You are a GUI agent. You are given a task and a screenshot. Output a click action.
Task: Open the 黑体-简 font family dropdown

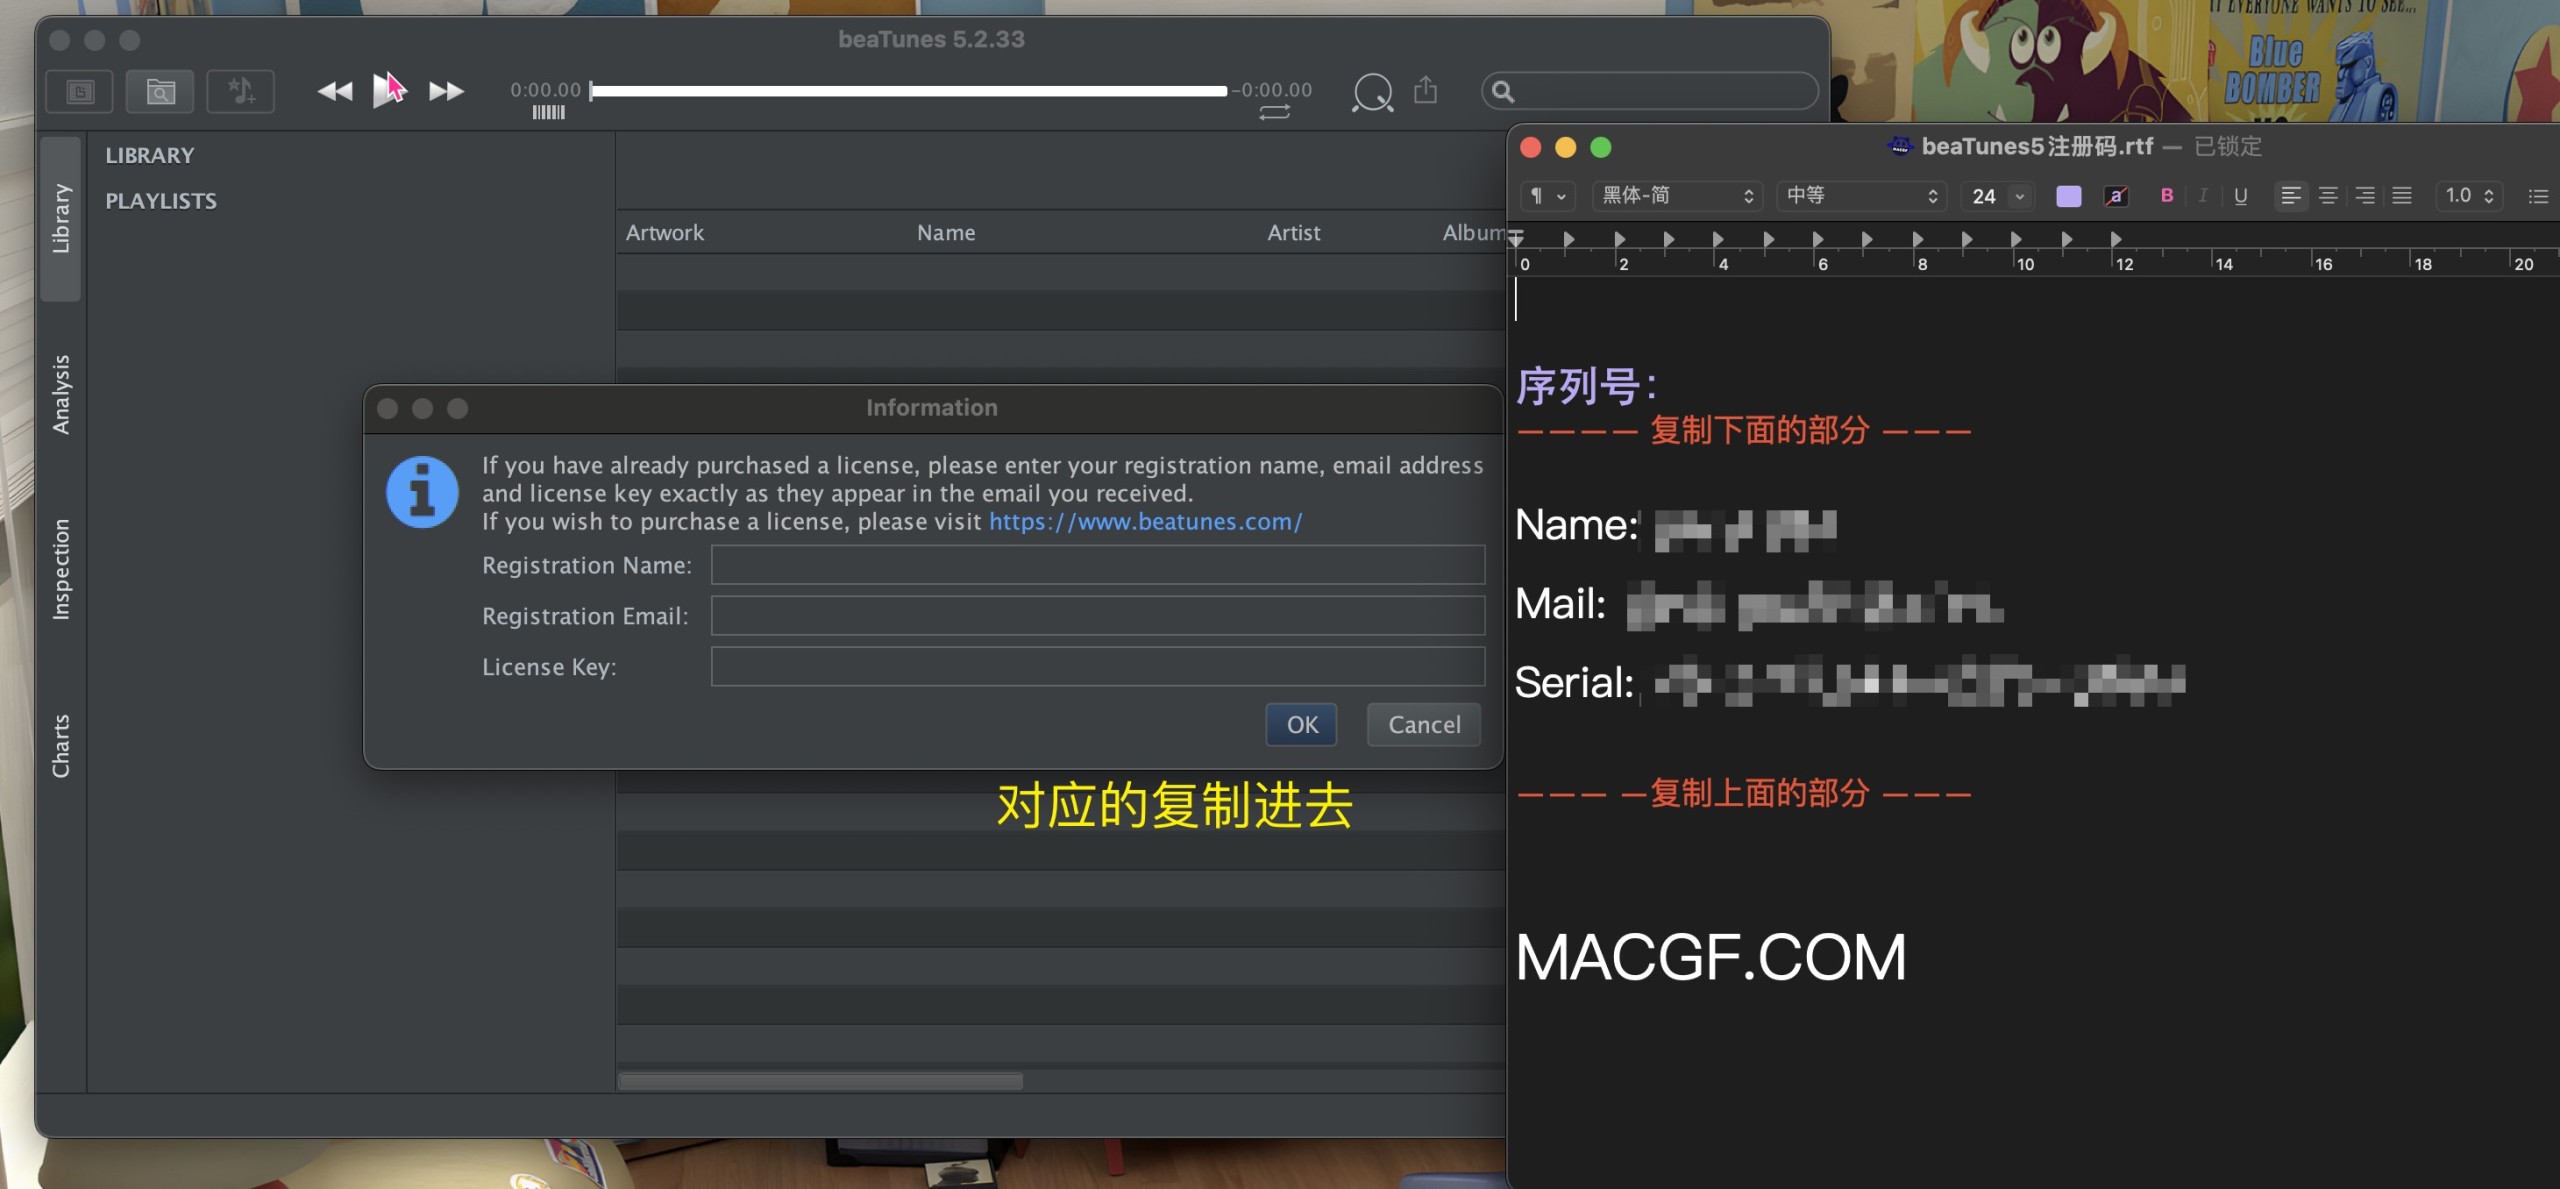coord(1676,196)
